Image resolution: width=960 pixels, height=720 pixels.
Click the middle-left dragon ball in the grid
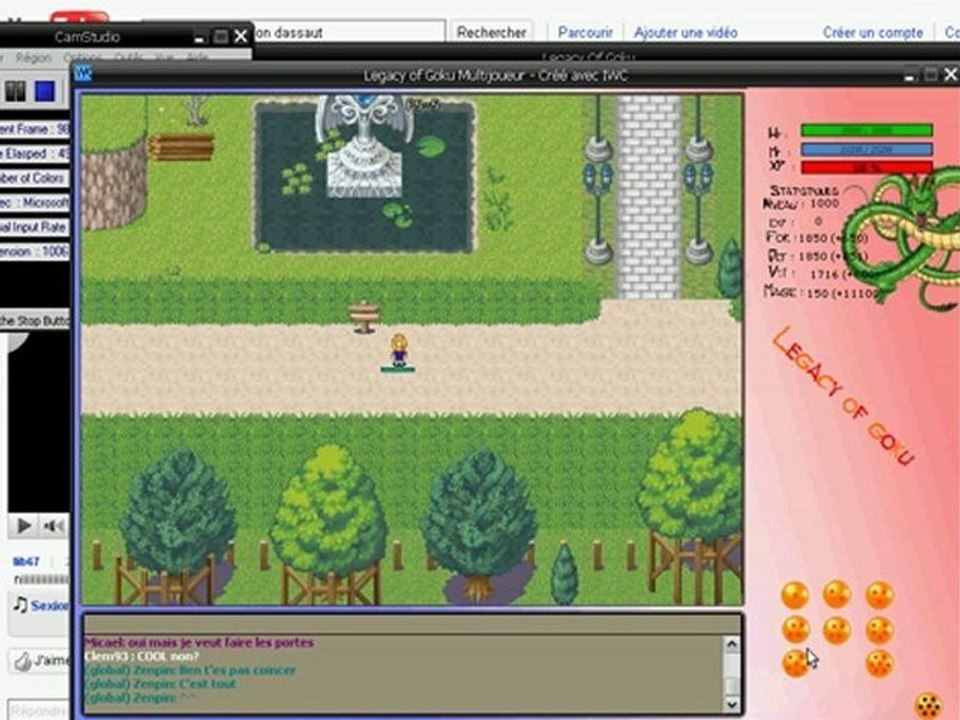coord(796,629)
